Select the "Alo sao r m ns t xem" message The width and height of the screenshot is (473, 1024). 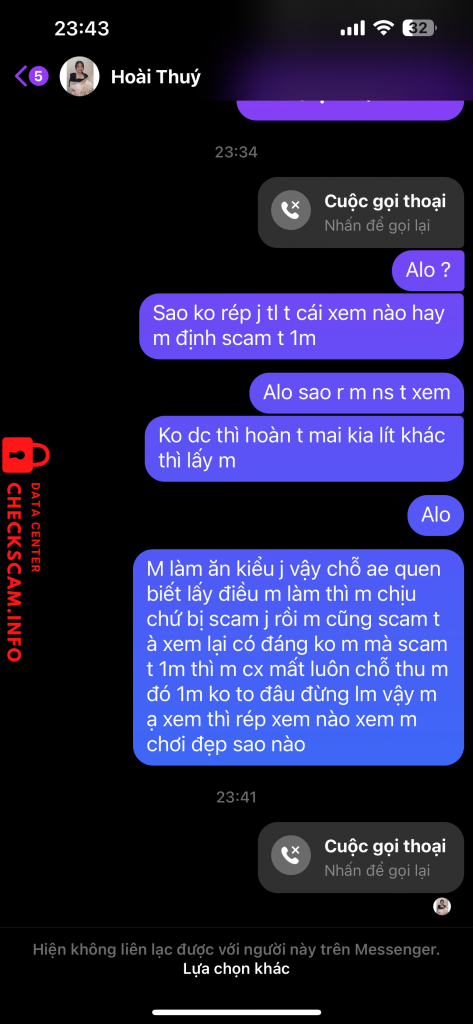click(x=357, y=392)
